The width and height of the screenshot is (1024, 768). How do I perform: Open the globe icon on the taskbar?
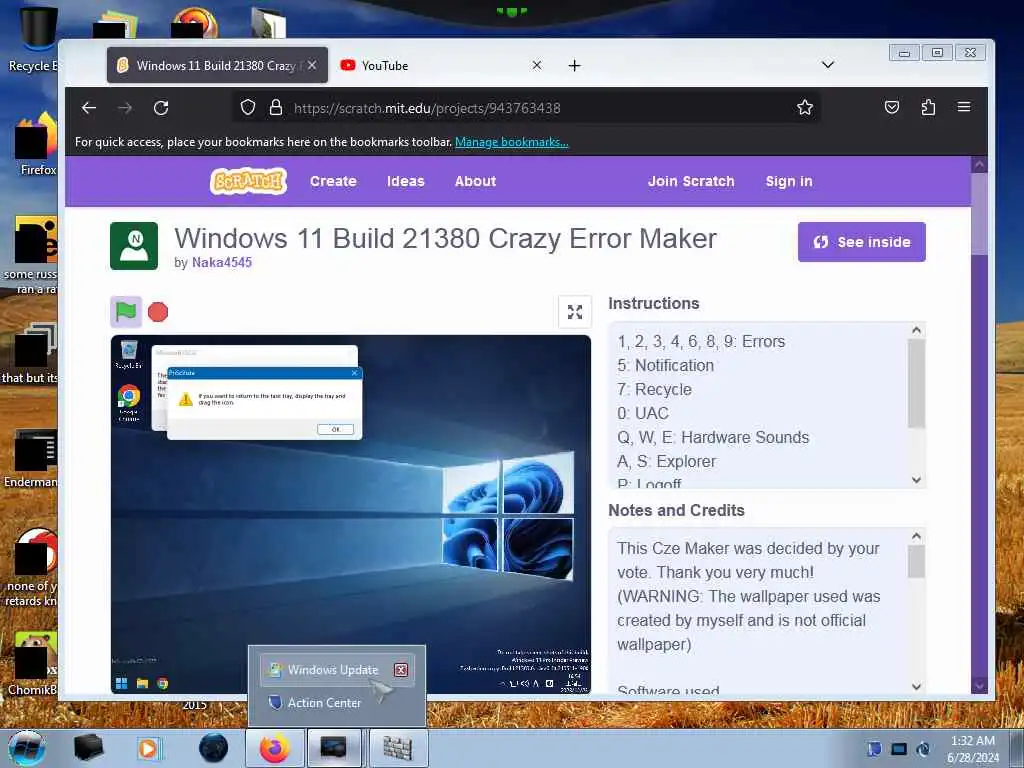click(x=213, y=748)
